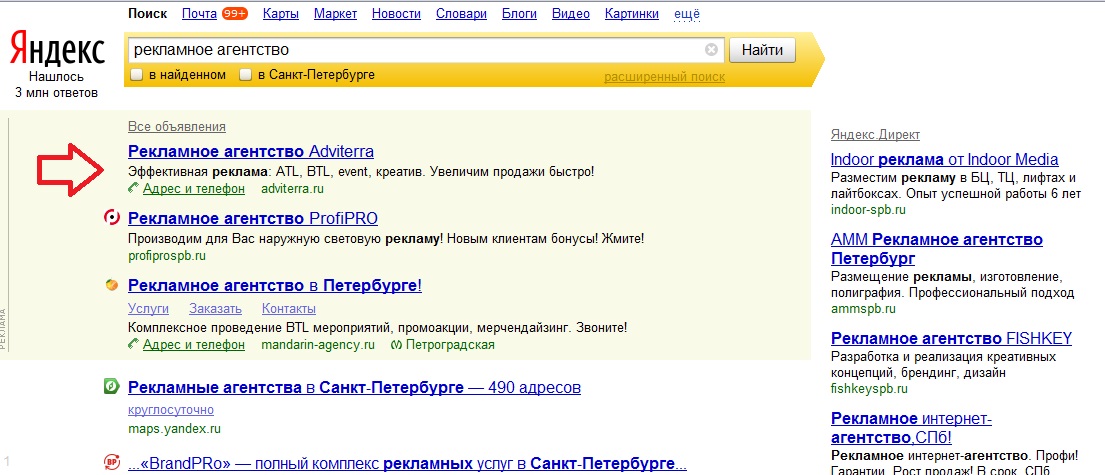
Task: Click the indoor-spb.ru green URL
Action: click(x=868, y=209)
